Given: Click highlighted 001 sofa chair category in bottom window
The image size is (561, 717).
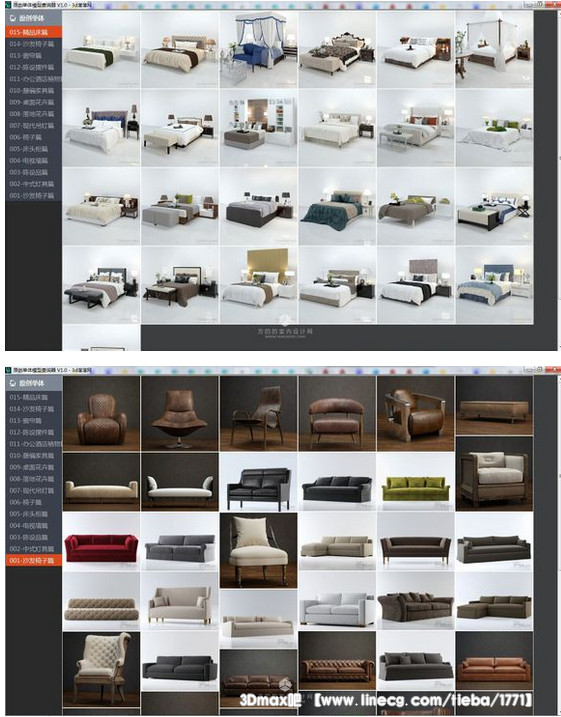Looking at the screenshot, I should (33, 560).
